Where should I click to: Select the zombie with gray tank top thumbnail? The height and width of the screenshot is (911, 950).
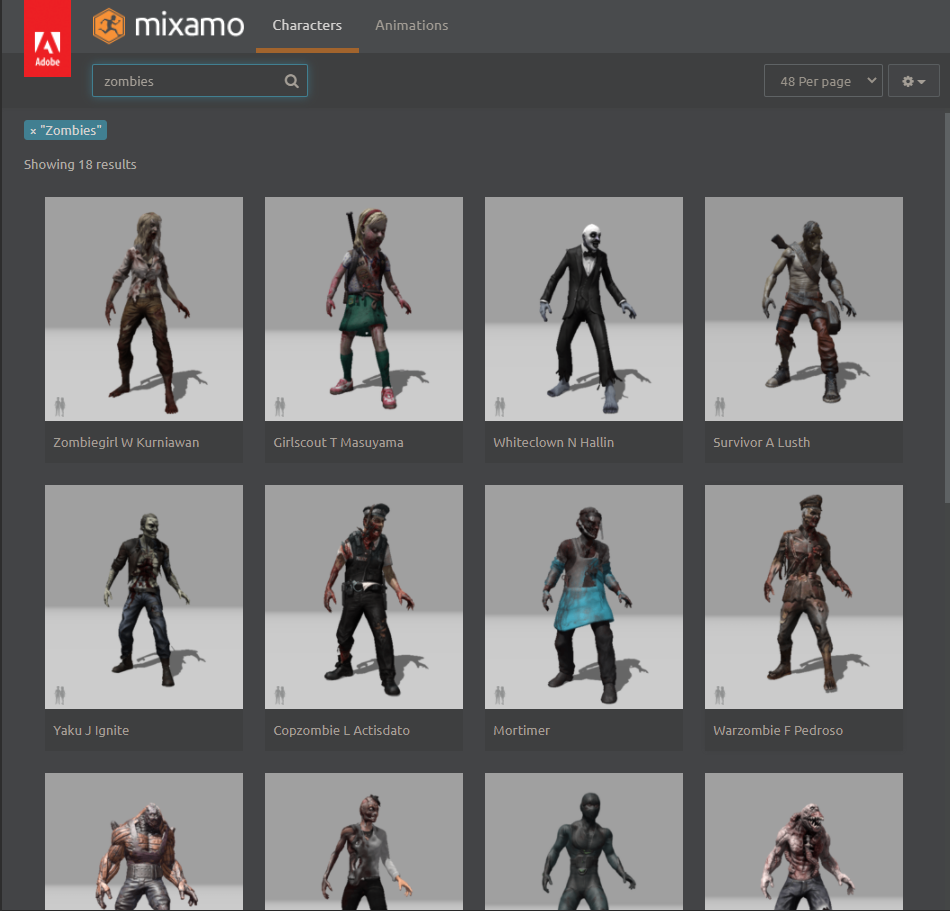tap(364, 841)
